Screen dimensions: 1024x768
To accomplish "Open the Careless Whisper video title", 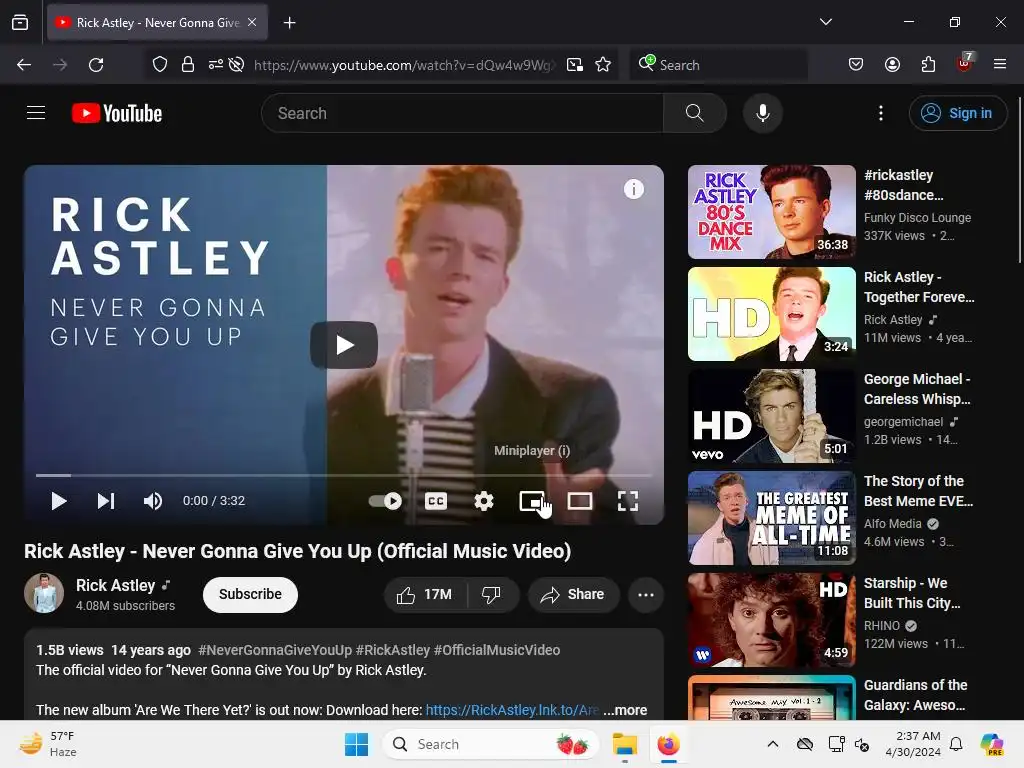I will [917, 389].
